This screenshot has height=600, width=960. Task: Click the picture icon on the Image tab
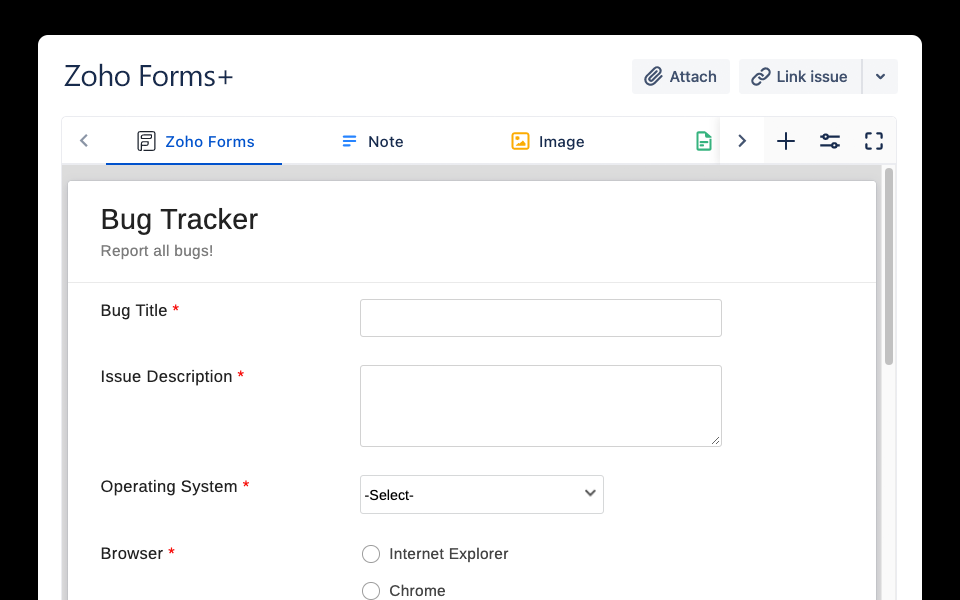520,141
